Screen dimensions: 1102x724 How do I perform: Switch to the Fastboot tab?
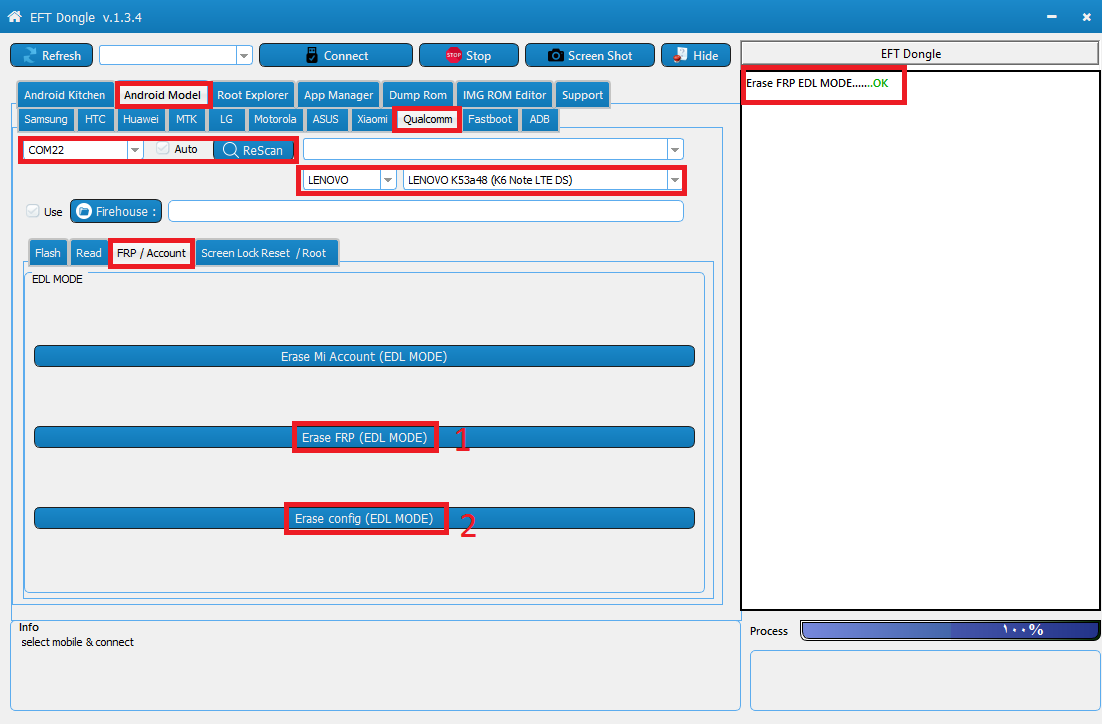pos(490,119)
